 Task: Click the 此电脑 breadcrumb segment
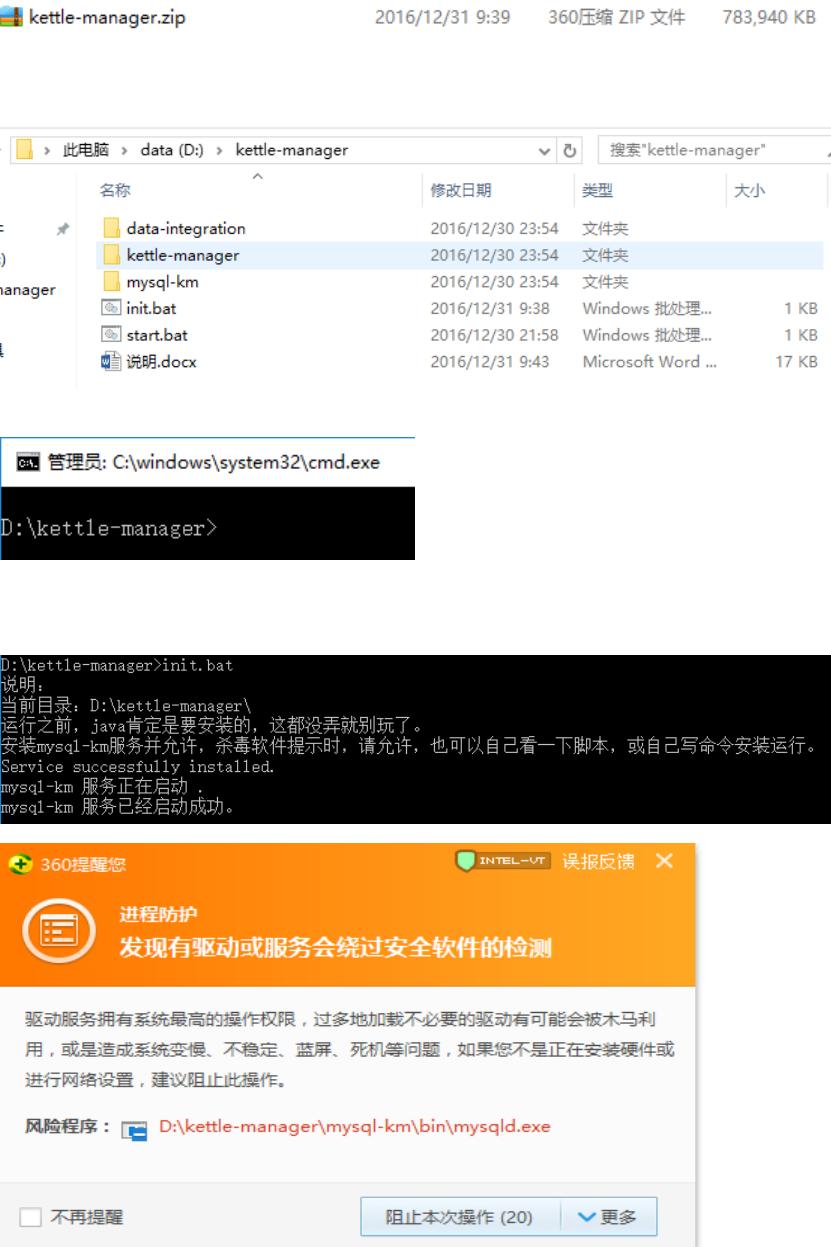point(88,151)
